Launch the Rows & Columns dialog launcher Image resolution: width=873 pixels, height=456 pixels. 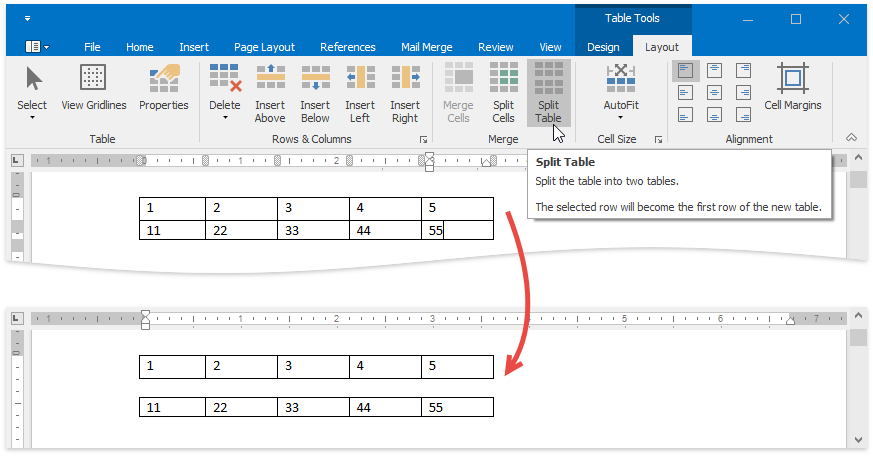(423, 140)
